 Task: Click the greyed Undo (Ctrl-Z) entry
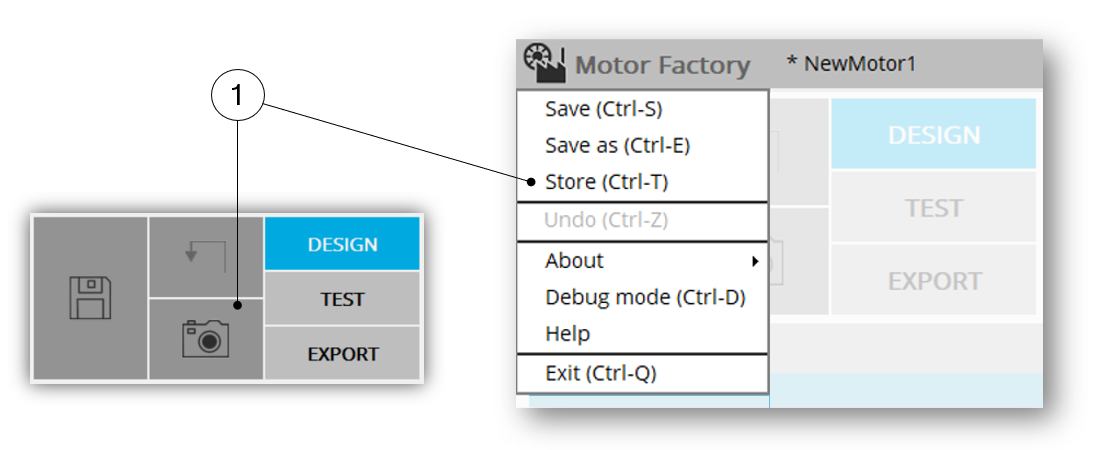606,220
